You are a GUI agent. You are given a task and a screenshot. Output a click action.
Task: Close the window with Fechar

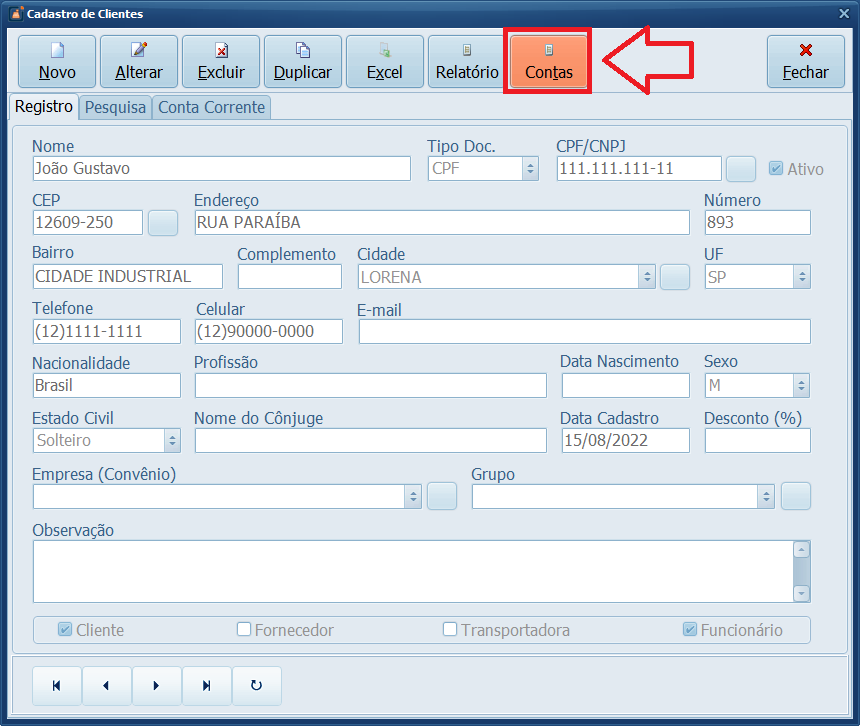tap(805, 61)
